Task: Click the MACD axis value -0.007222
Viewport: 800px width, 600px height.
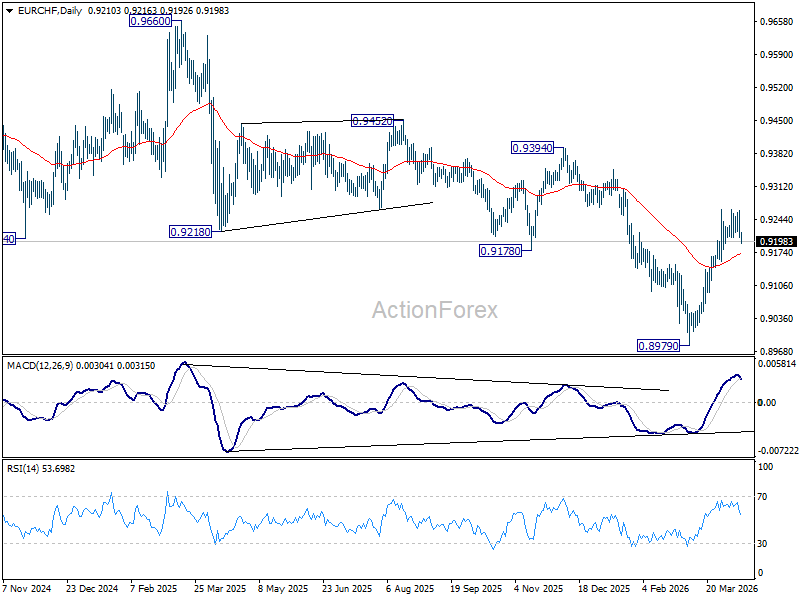Action: [x=778, y=451]
